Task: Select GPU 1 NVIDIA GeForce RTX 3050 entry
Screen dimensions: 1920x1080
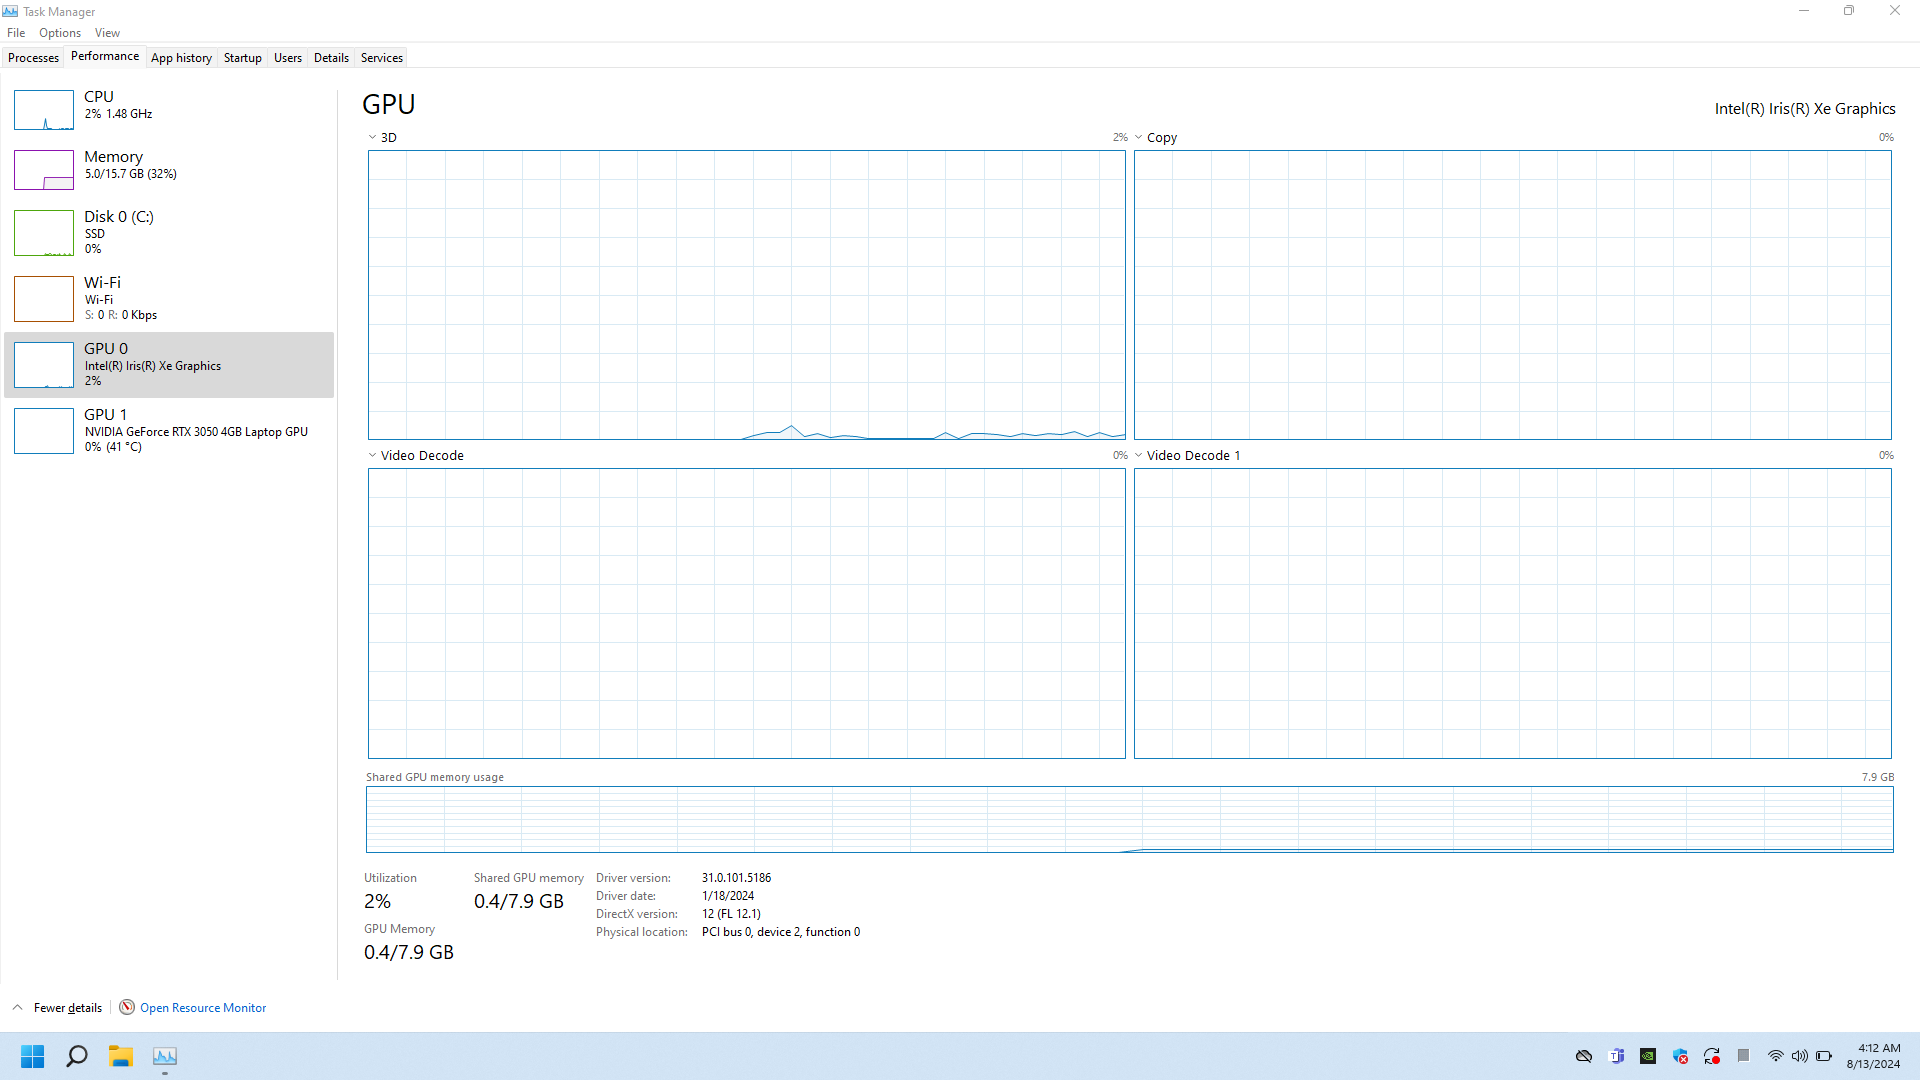Action: [169, 431]
